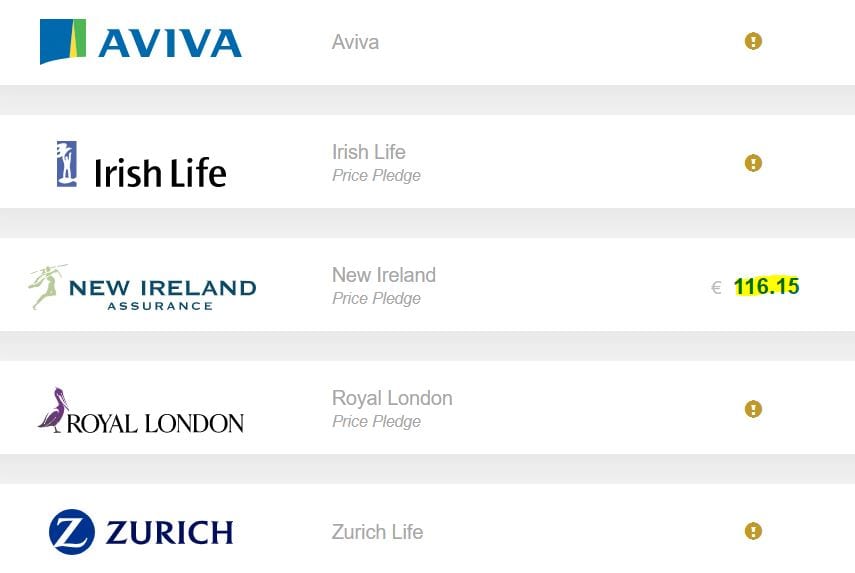Select the Irish Life provider name
Image resolution: width=855 pixels, height=573 pixels.
(369, 152)
